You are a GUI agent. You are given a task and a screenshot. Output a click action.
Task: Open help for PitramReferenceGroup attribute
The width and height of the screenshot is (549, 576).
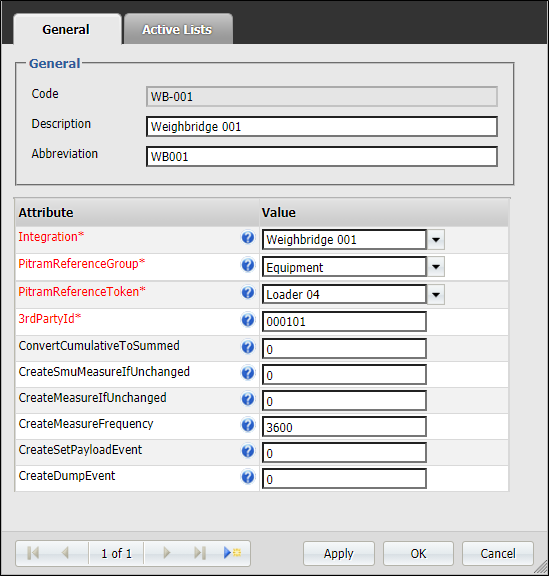(248, 265)
